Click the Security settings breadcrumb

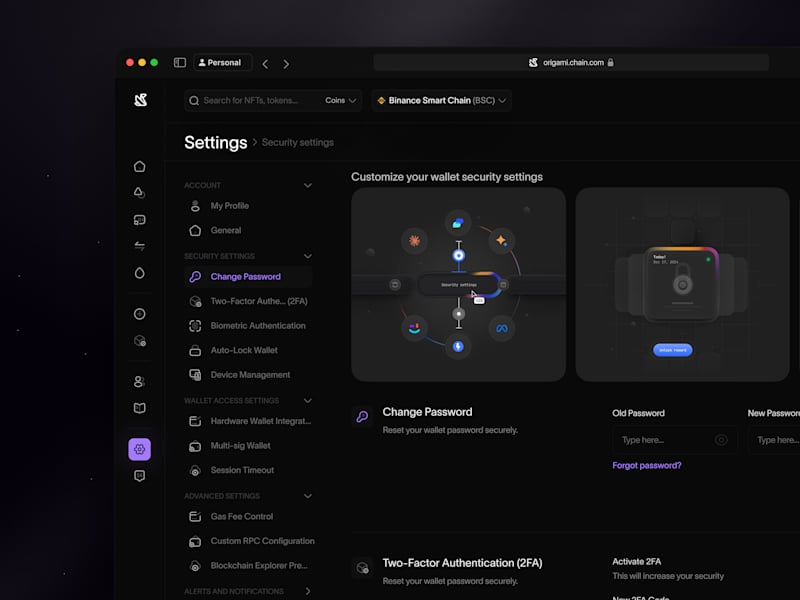coord(297,142)
